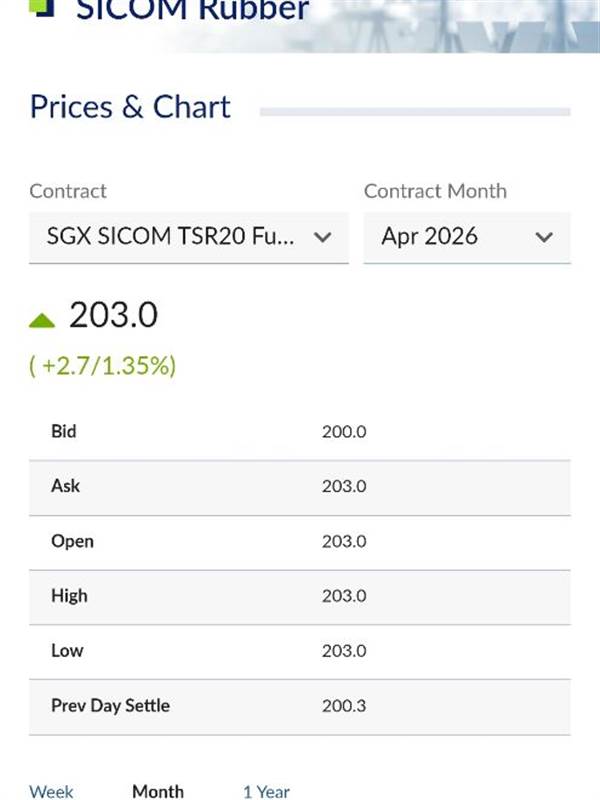
Task: Select the Open price row
Action: (300, 541)
